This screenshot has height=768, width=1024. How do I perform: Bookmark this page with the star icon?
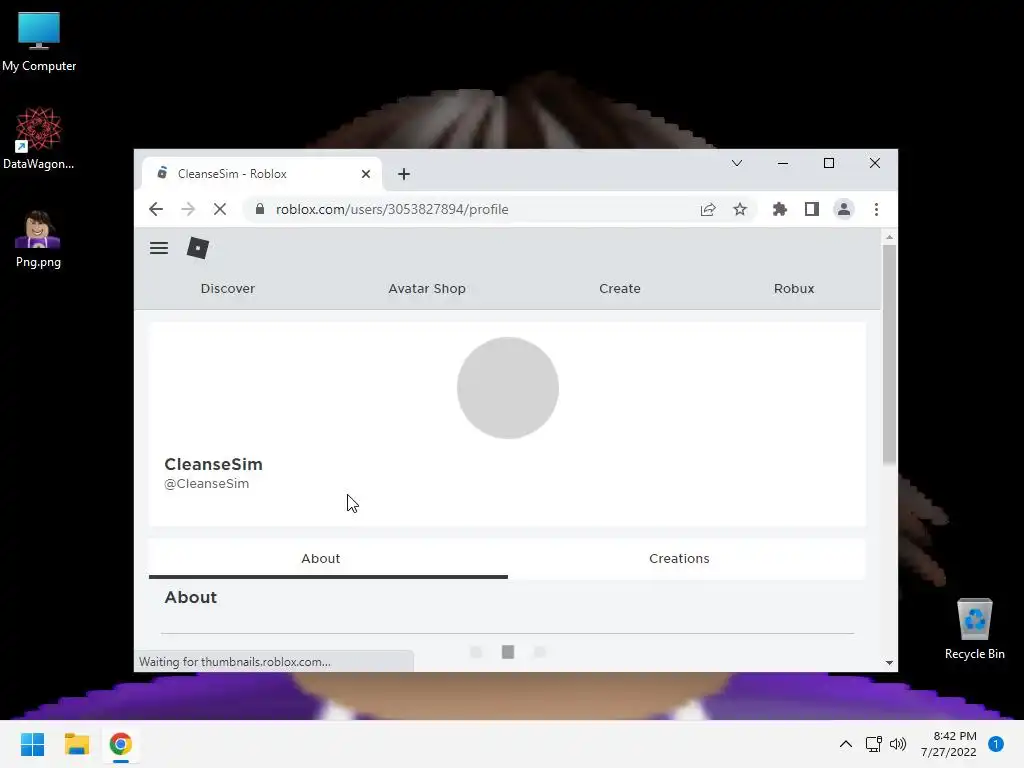740,209
